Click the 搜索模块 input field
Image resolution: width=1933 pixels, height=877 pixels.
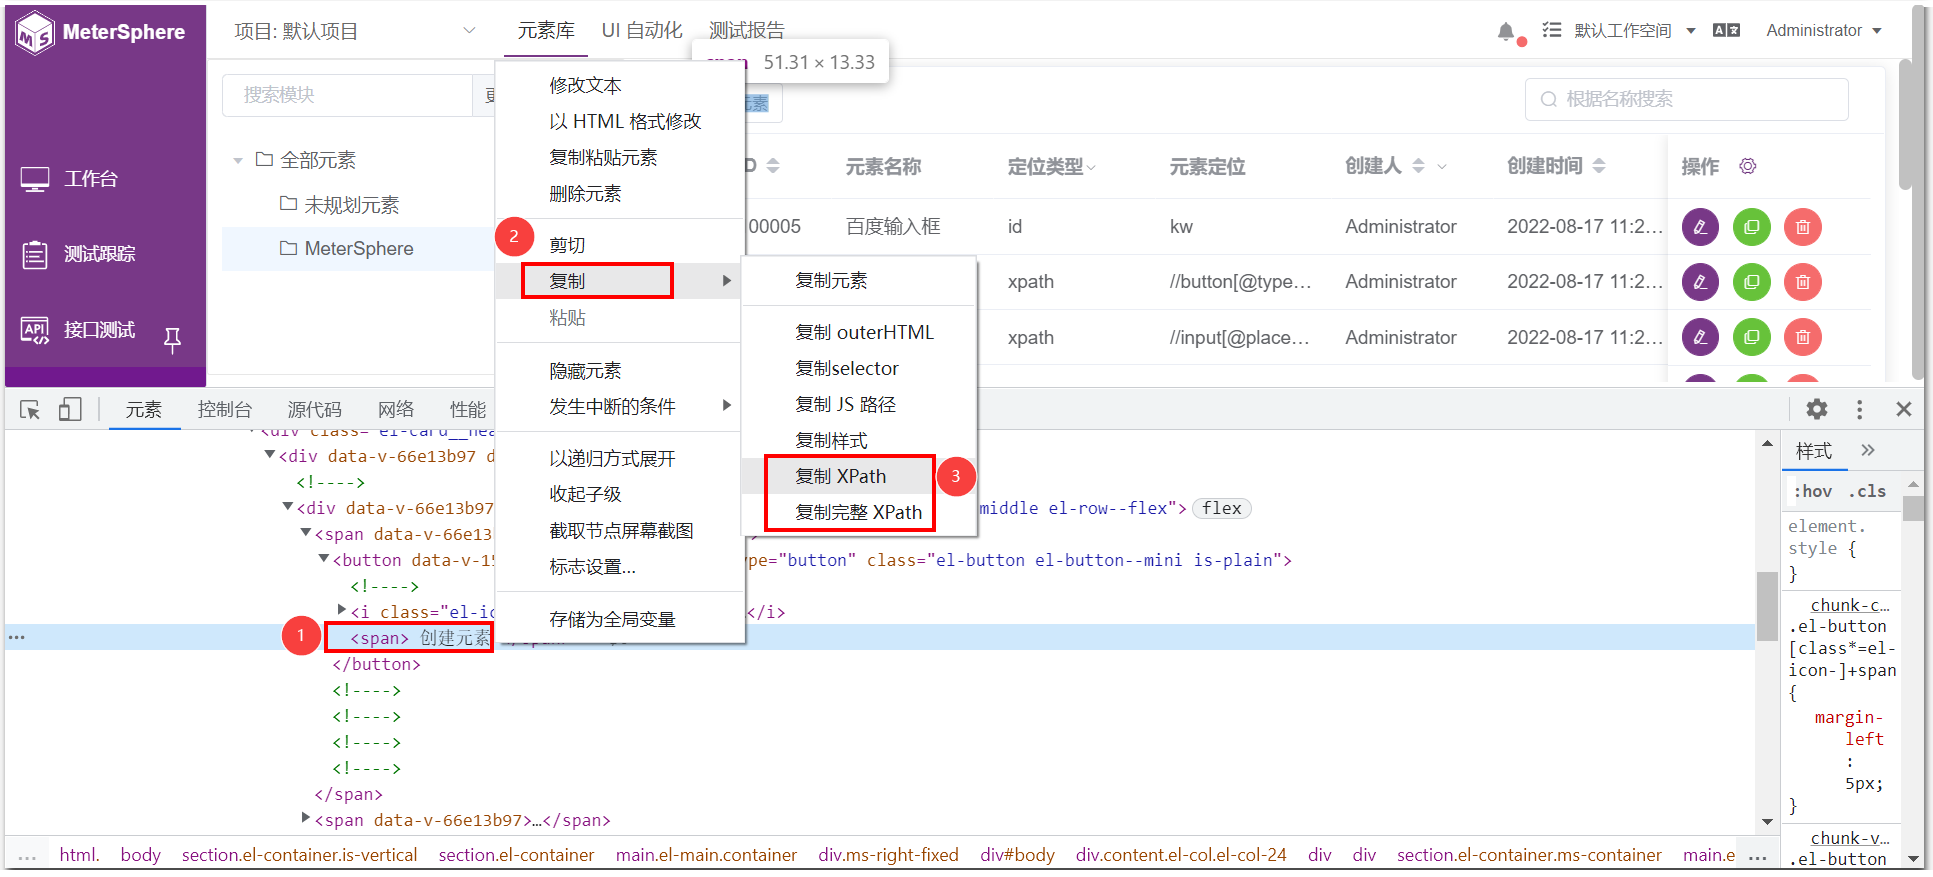(x=347, y=95)
